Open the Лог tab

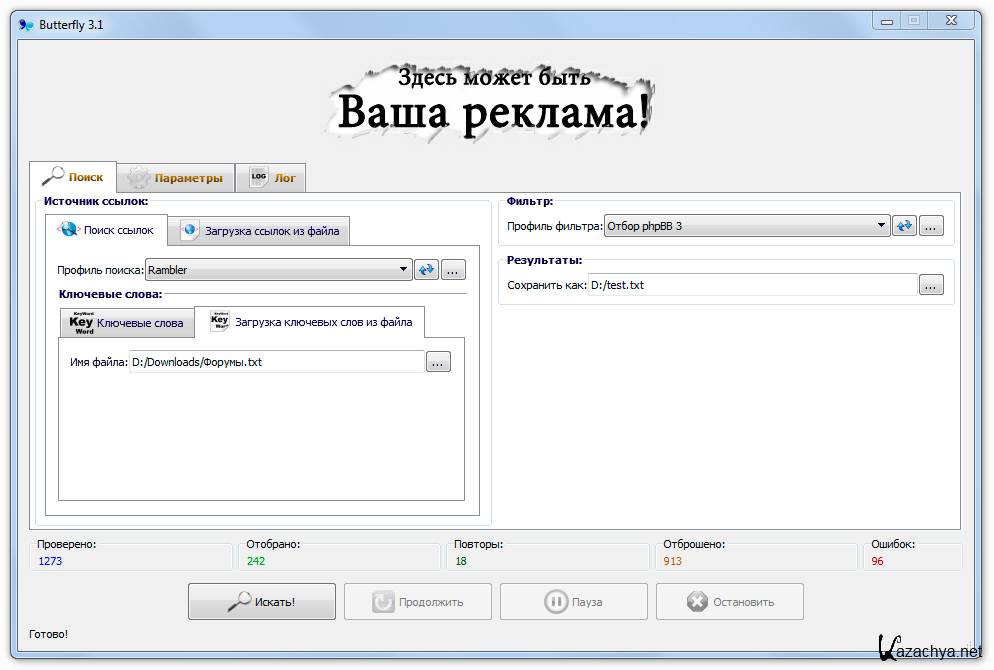tap(271, 178)
